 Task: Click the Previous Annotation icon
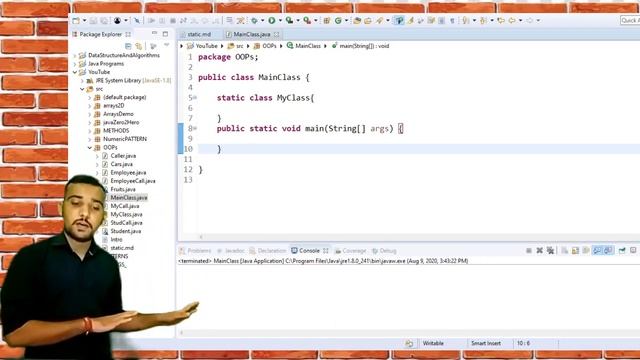pyautogui.click(x=483, y=20)
